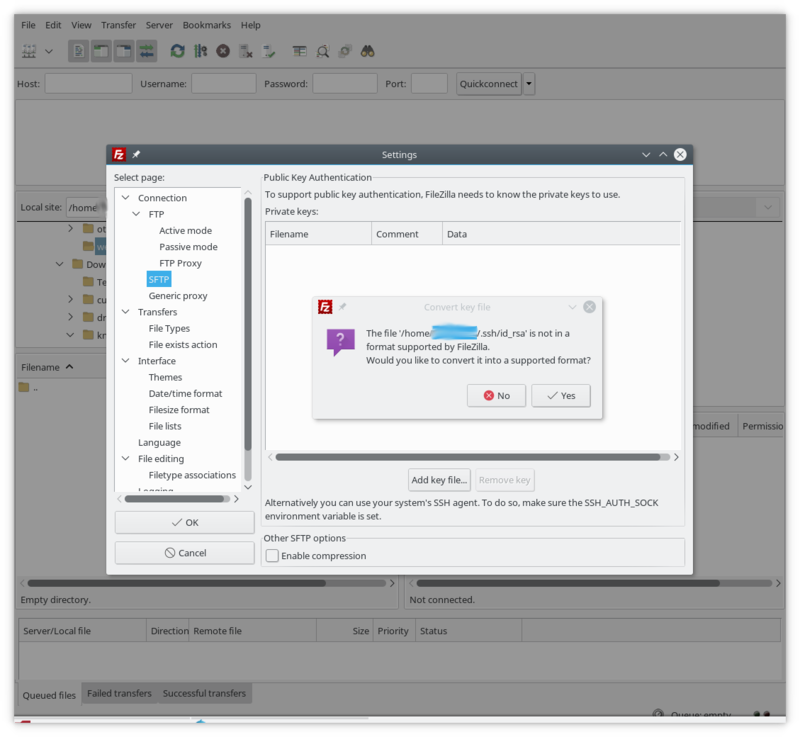The height and width of the screenshot is (737, 800).
Task: Click the pin icon in Settings title bar
Action: 136,155
